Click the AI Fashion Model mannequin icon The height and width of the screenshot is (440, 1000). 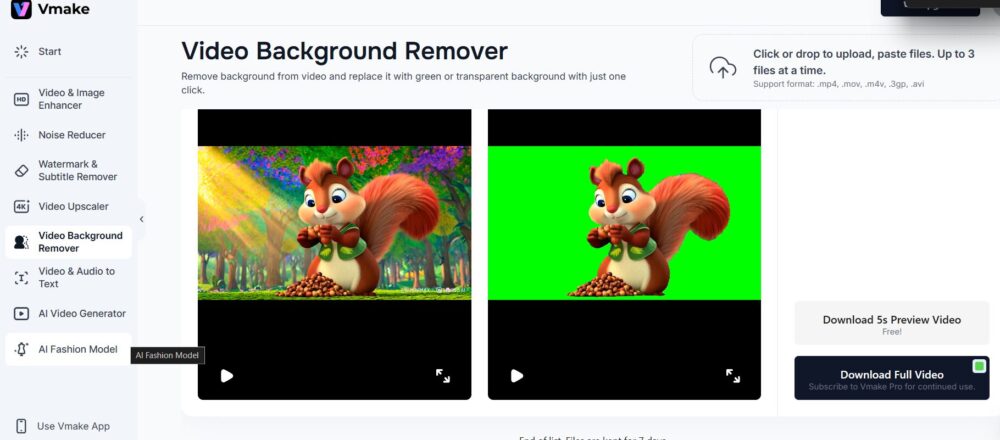(x=21, y=349)
